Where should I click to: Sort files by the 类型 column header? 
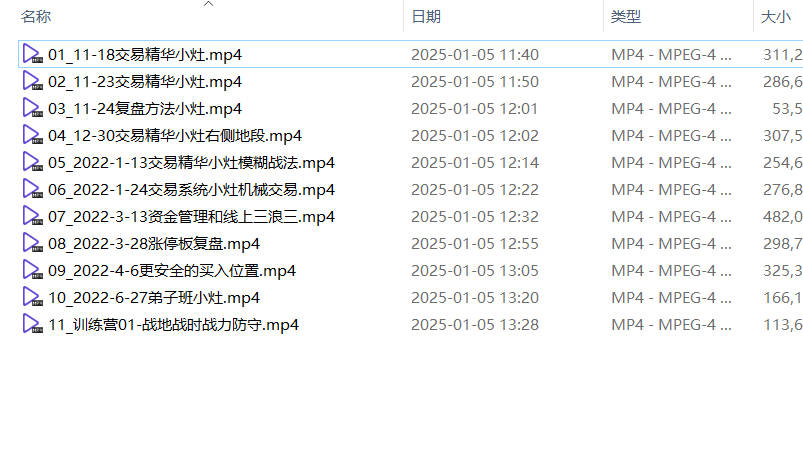[x=626, y=16]
